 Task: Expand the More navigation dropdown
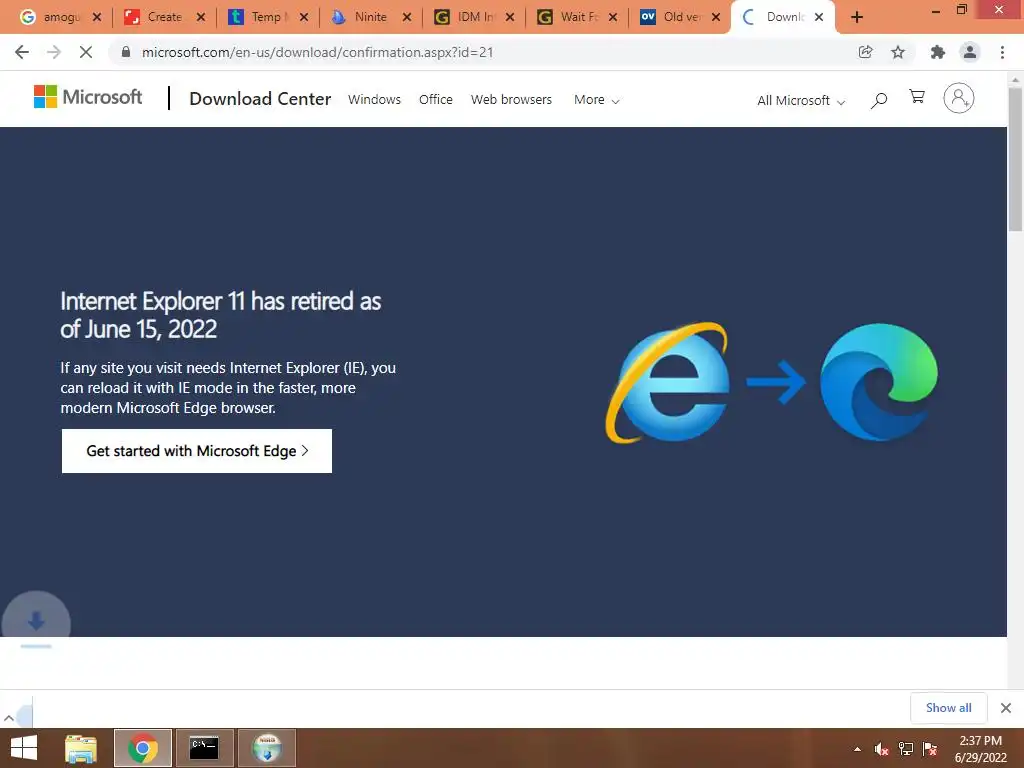point(596,100)
